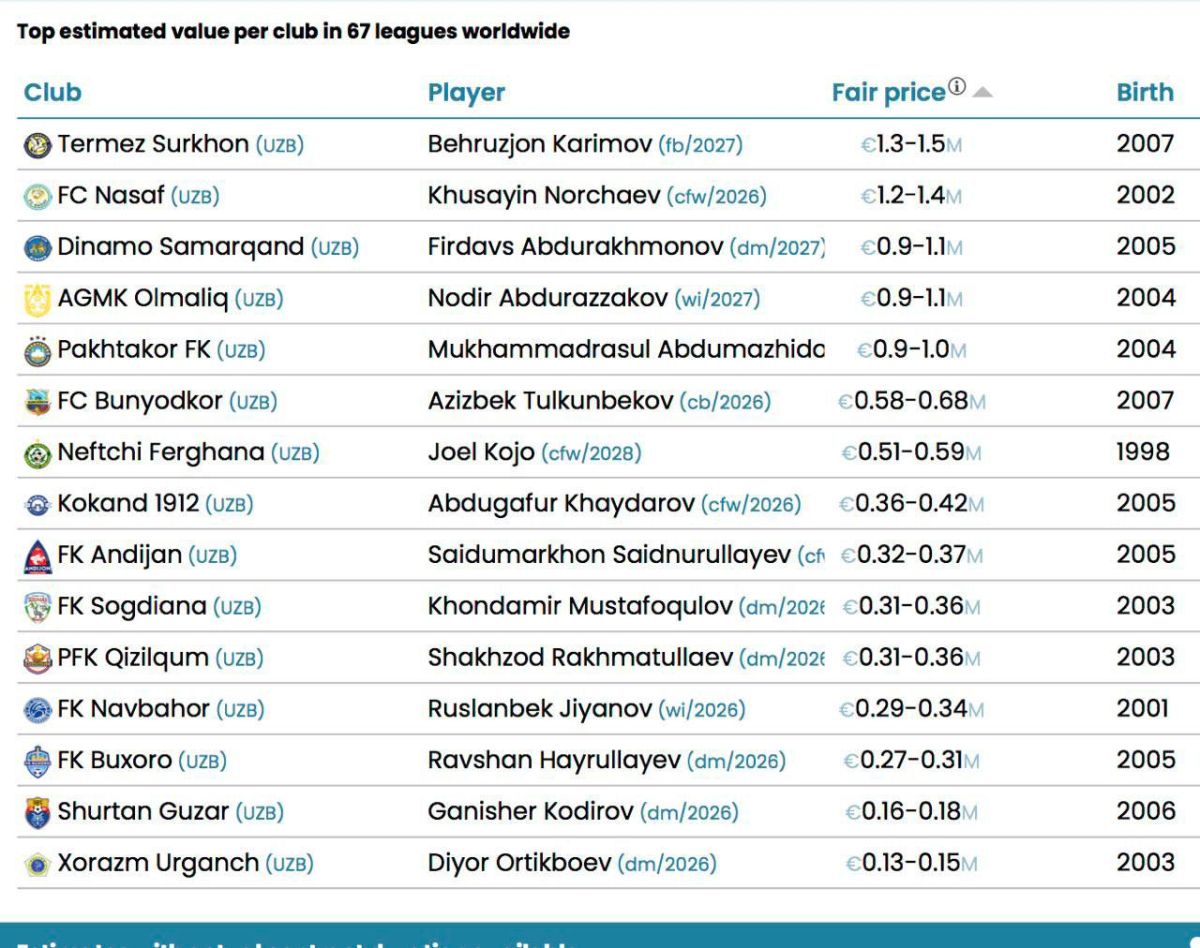Viewport: 1200px width, 948px height.
Task: Sort the table by Club column
Action: [52, 93]
